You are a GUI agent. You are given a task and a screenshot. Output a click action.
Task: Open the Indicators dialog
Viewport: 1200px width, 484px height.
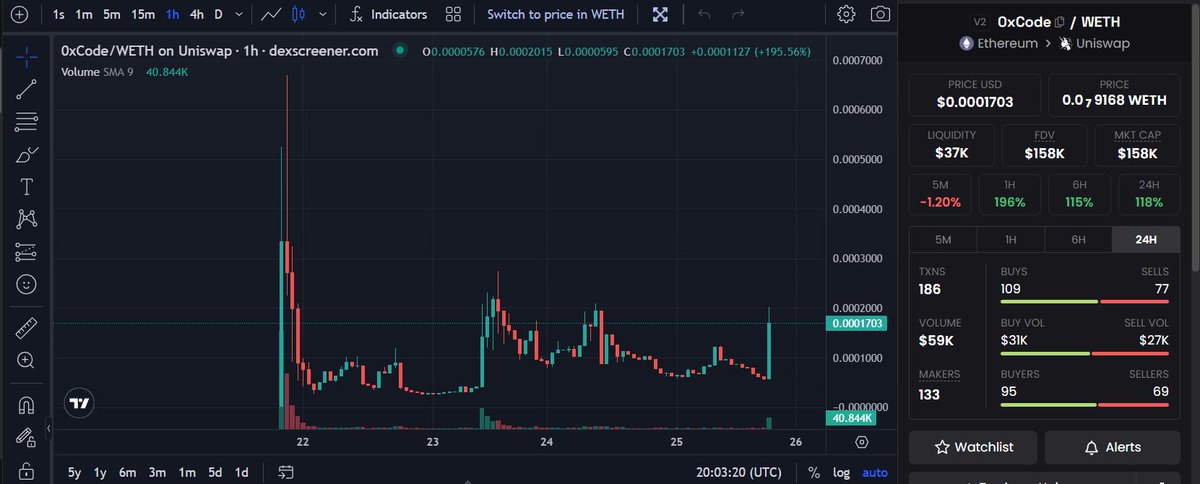pyautogui.click(x=388, y=14)
